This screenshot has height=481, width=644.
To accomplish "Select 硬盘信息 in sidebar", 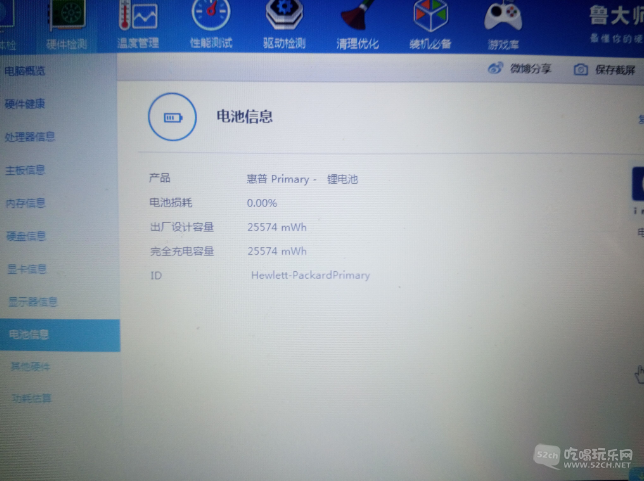I will [26, 236].
